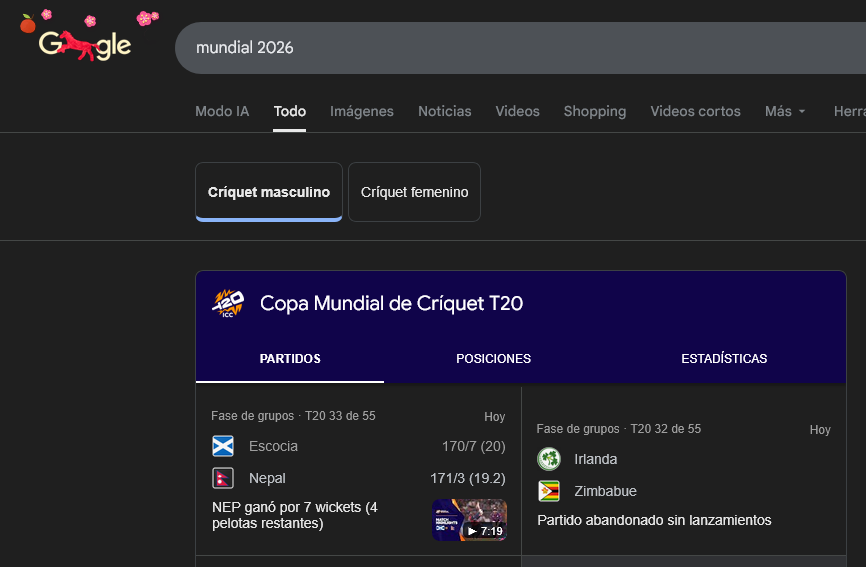Image resolution: width=866 pixels, height=567 pixels.
Task: Open the Noticias tab
Action: click(445, 112)
